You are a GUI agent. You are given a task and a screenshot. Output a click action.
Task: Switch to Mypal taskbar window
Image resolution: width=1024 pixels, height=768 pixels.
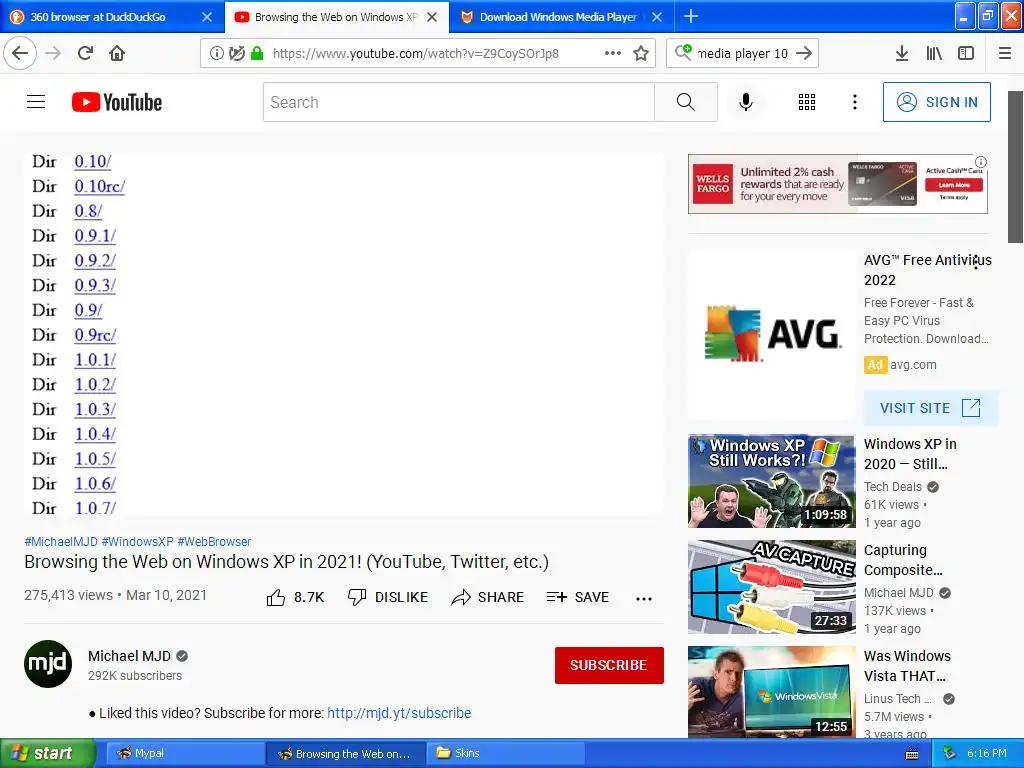pyautogui.click(x=183, y=754)
